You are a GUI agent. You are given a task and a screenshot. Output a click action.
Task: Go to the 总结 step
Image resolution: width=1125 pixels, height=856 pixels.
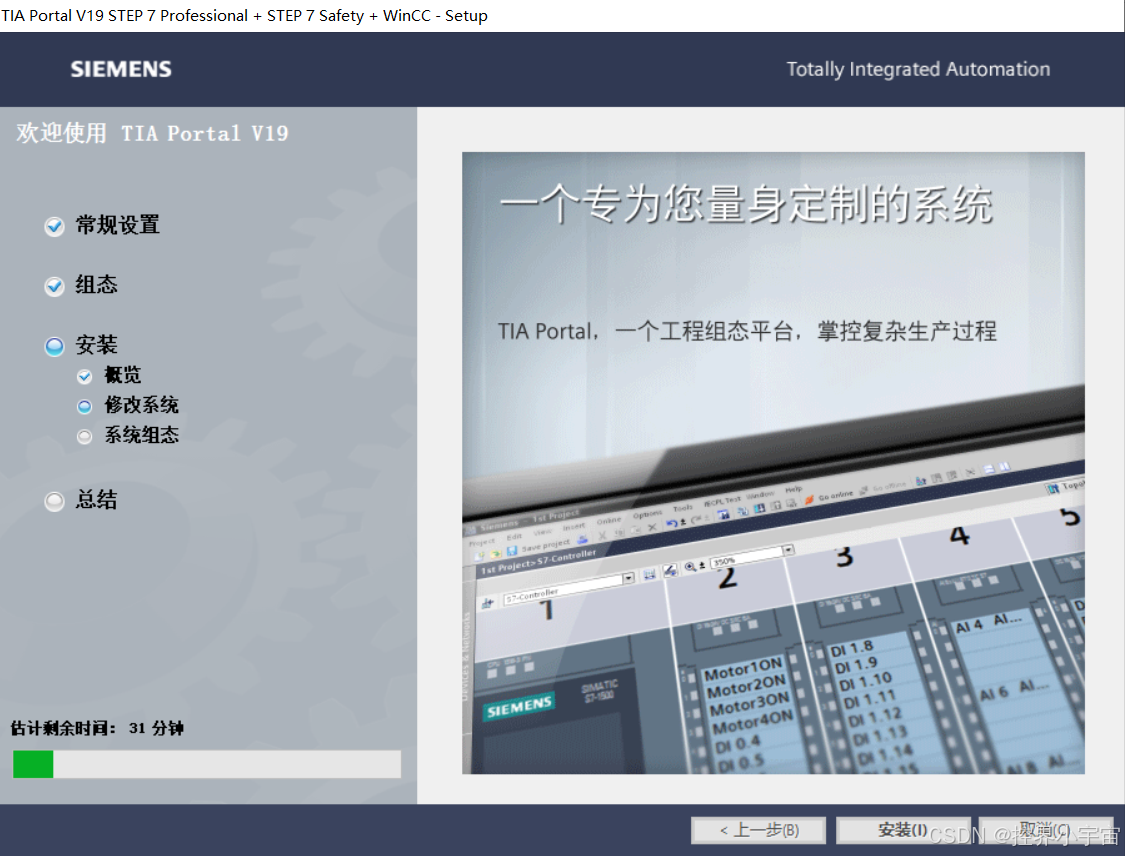click(96, 499)
